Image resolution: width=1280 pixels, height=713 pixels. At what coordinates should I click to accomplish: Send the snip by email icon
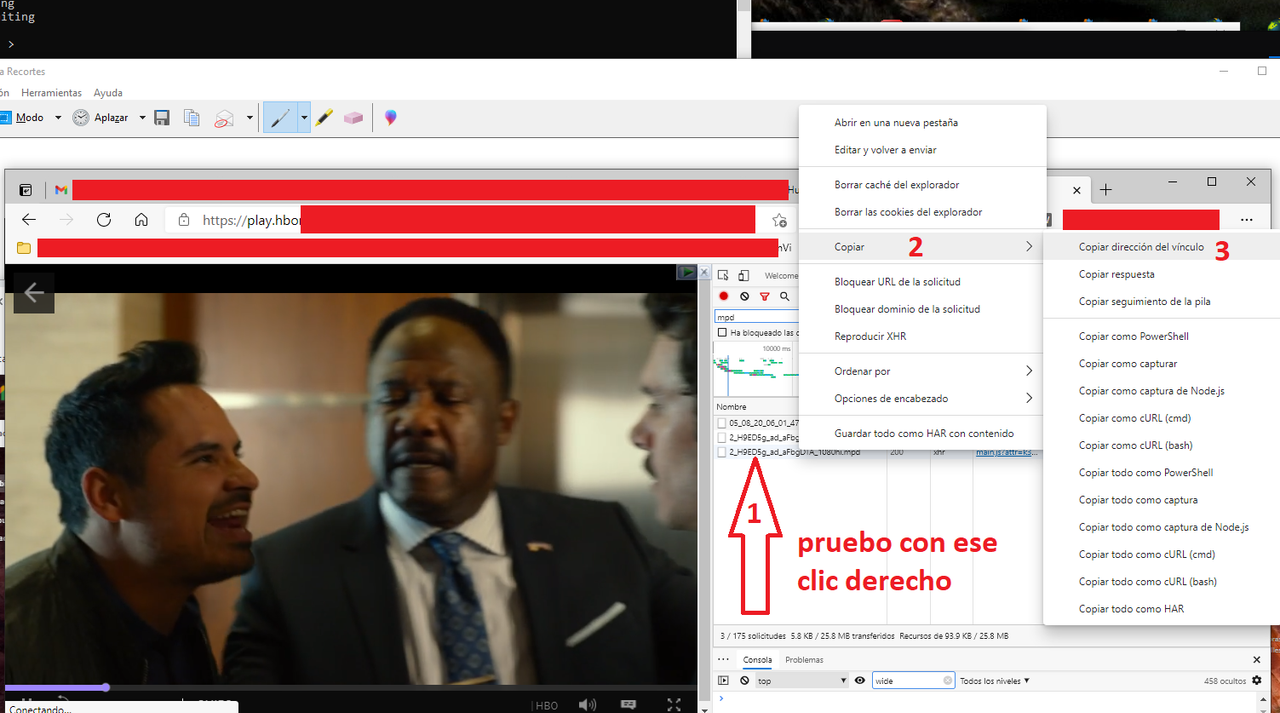223,118
